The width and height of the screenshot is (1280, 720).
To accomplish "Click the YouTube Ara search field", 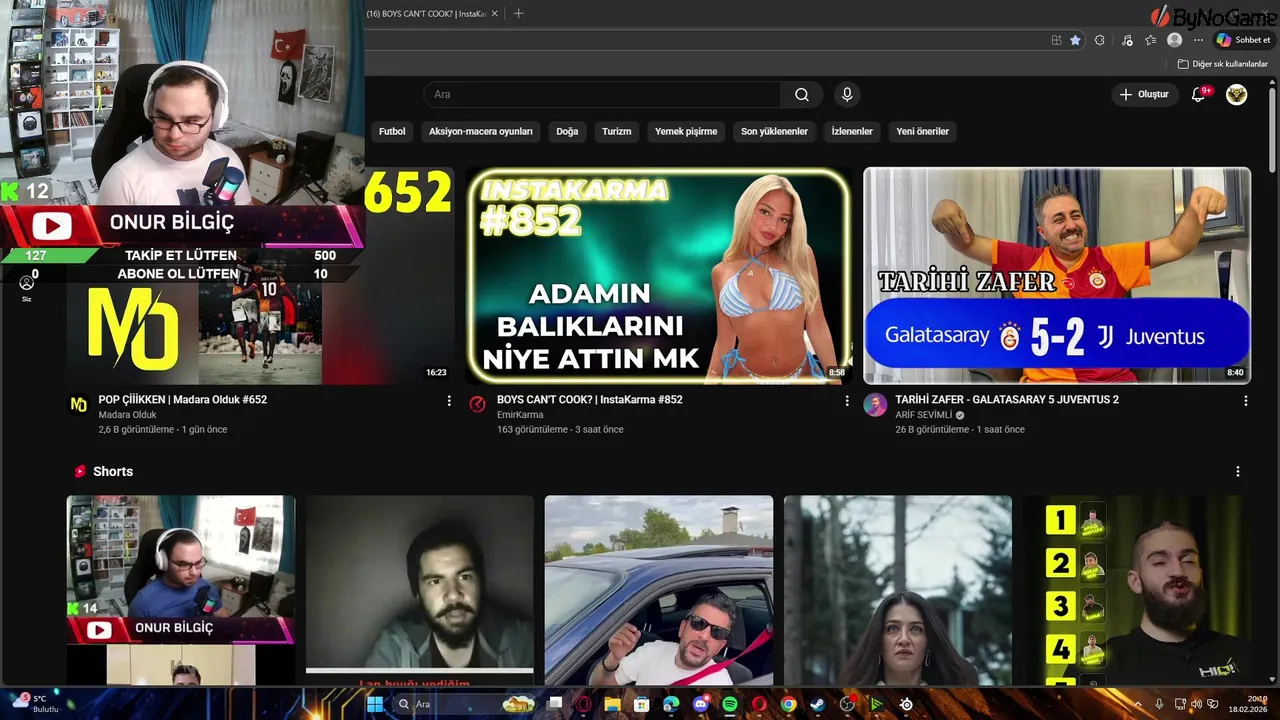I will click(602, 94).
